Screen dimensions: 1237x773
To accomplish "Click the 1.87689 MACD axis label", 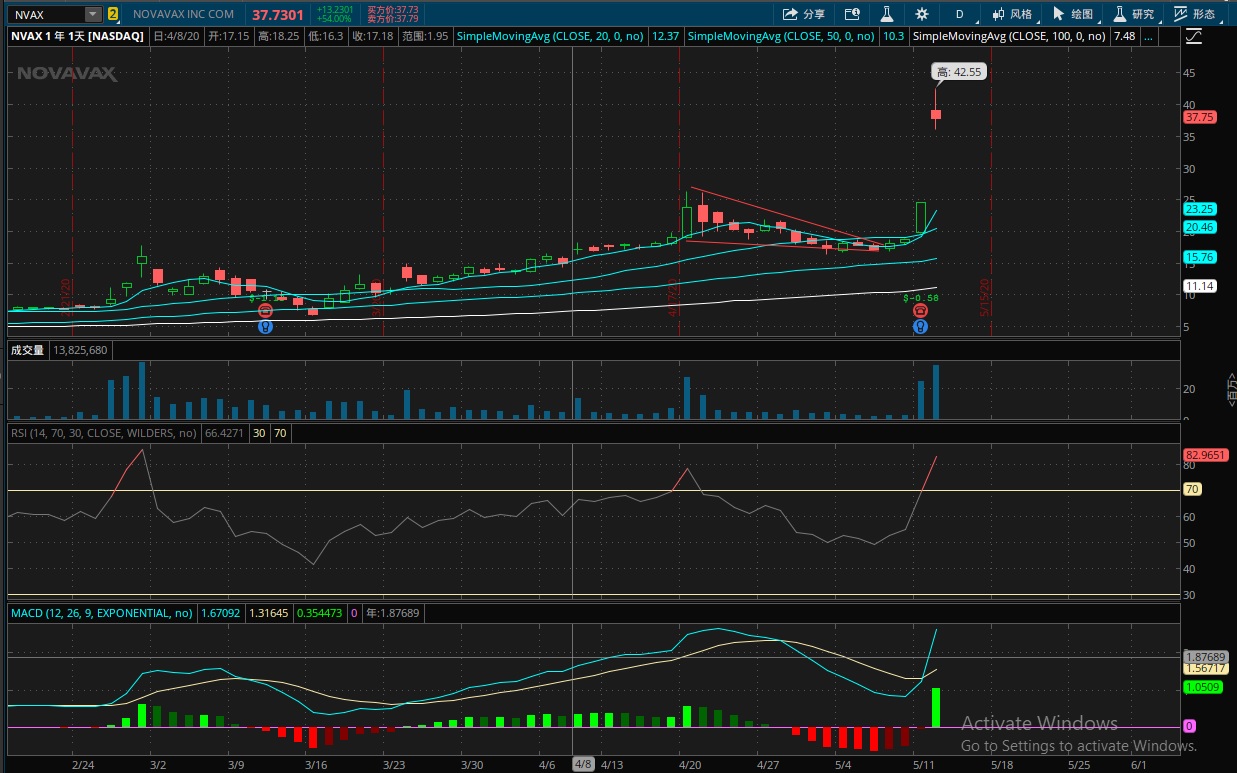I will (1204, 656).
